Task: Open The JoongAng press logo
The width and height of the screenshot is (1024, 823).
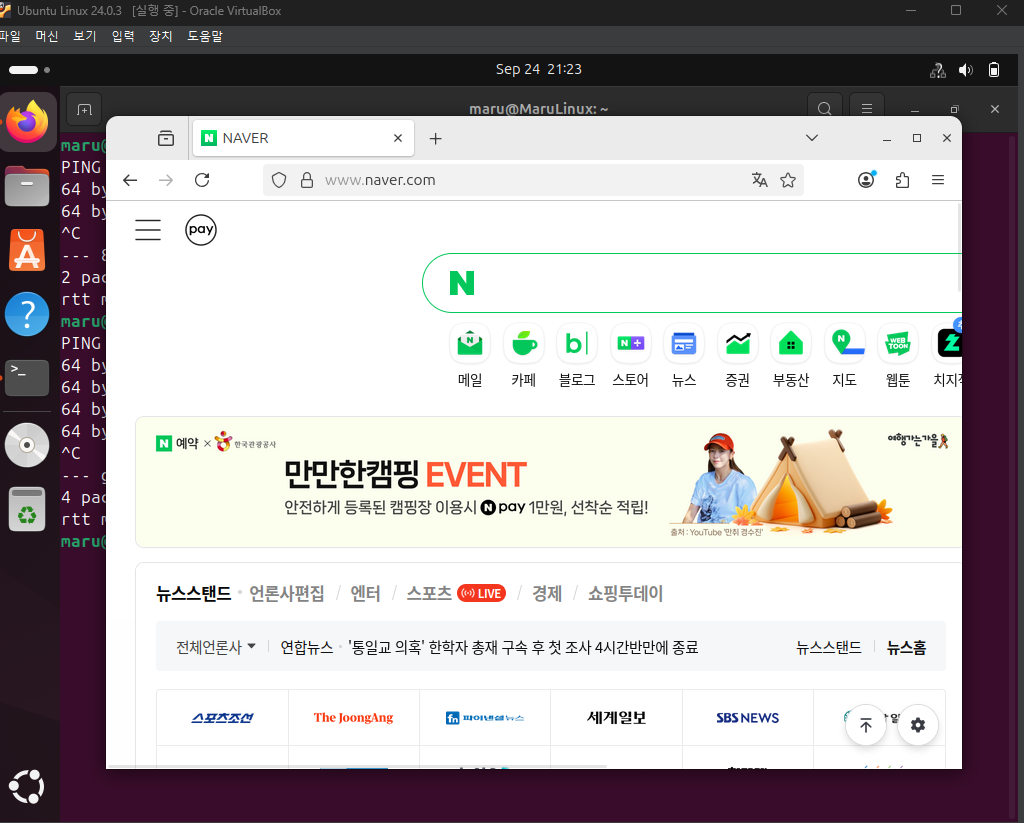Action: (x=353, y=718)
